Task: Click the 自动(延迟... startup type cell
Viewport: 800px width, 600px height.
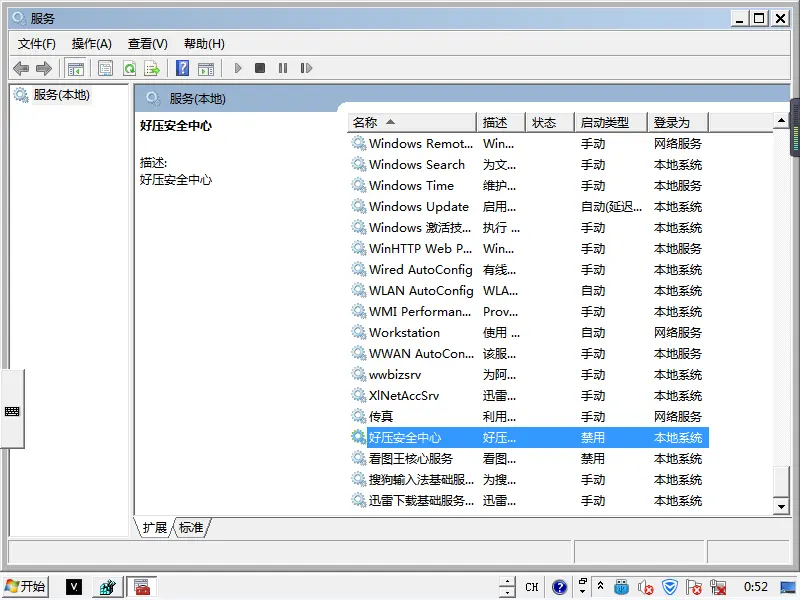Action: pos(611,207)
